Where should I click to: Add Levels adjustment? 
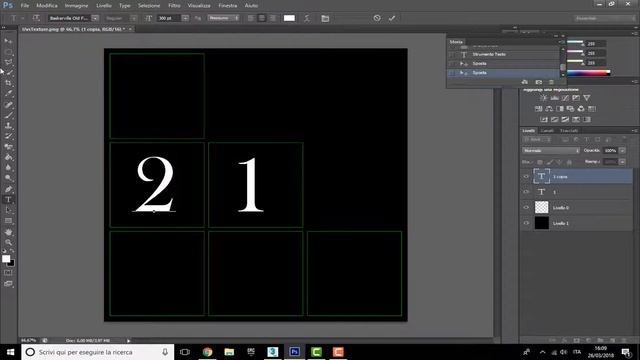coord(554,98)
